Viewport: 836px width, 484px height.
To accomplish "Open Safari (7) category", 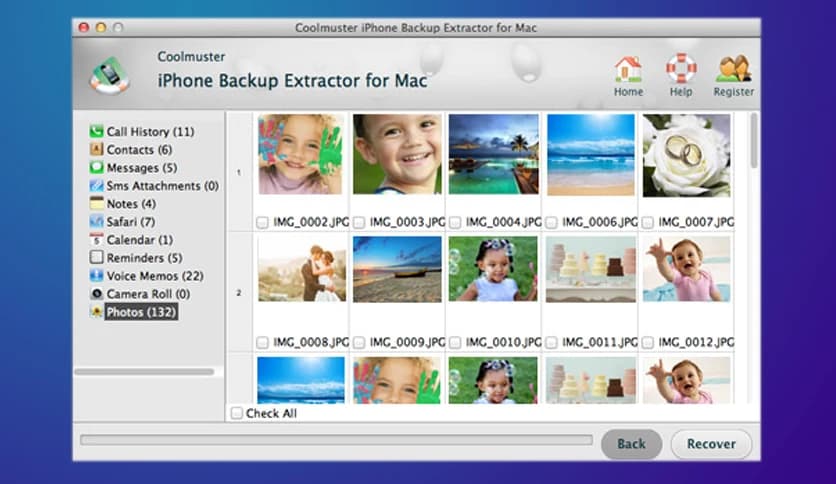I will [x=131, y=221].
